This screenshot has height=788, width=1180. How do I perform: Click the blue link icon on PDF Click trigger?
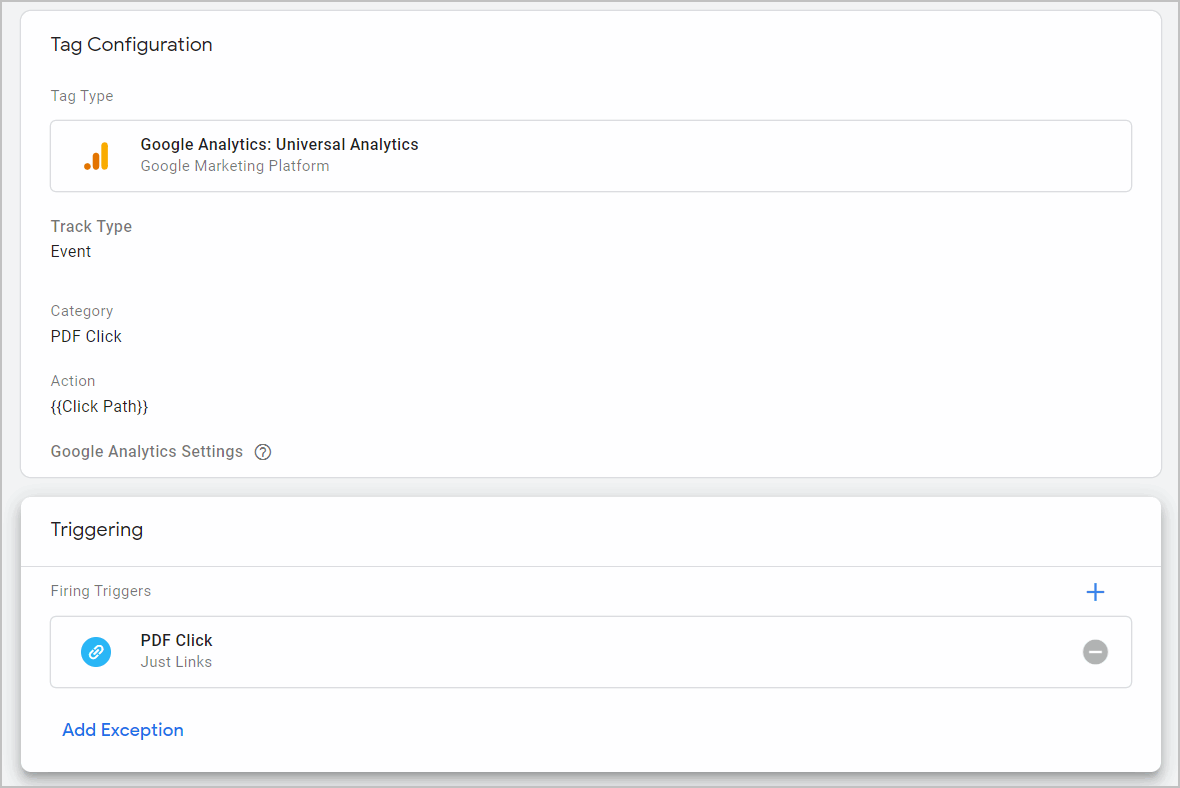click(96, 651)
